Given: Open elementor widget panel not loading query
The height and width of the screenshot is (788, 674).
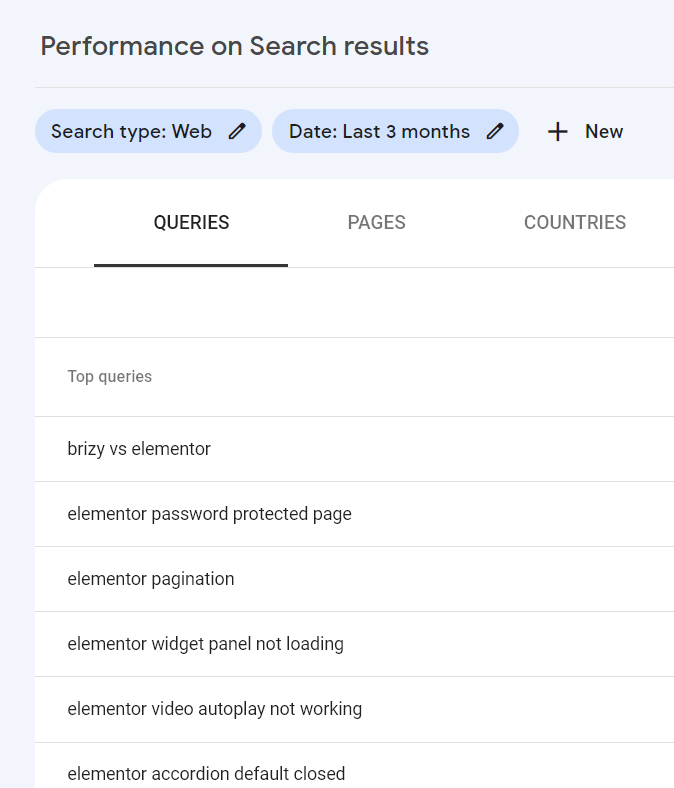Looking at the screenshot, I should click(x=354, y=644).
